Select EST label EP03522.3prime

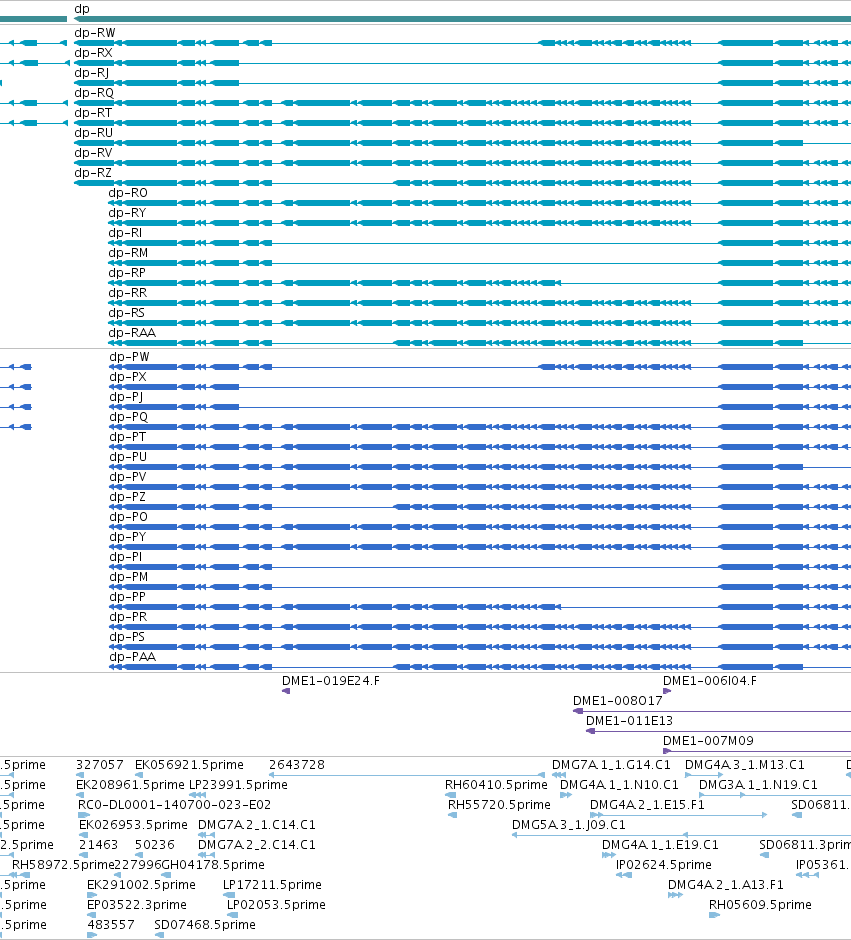pos(137,904)
